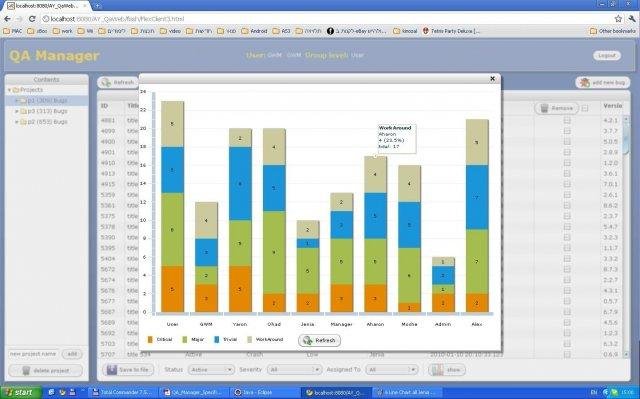Click the 'add' project button

[72, 354]
